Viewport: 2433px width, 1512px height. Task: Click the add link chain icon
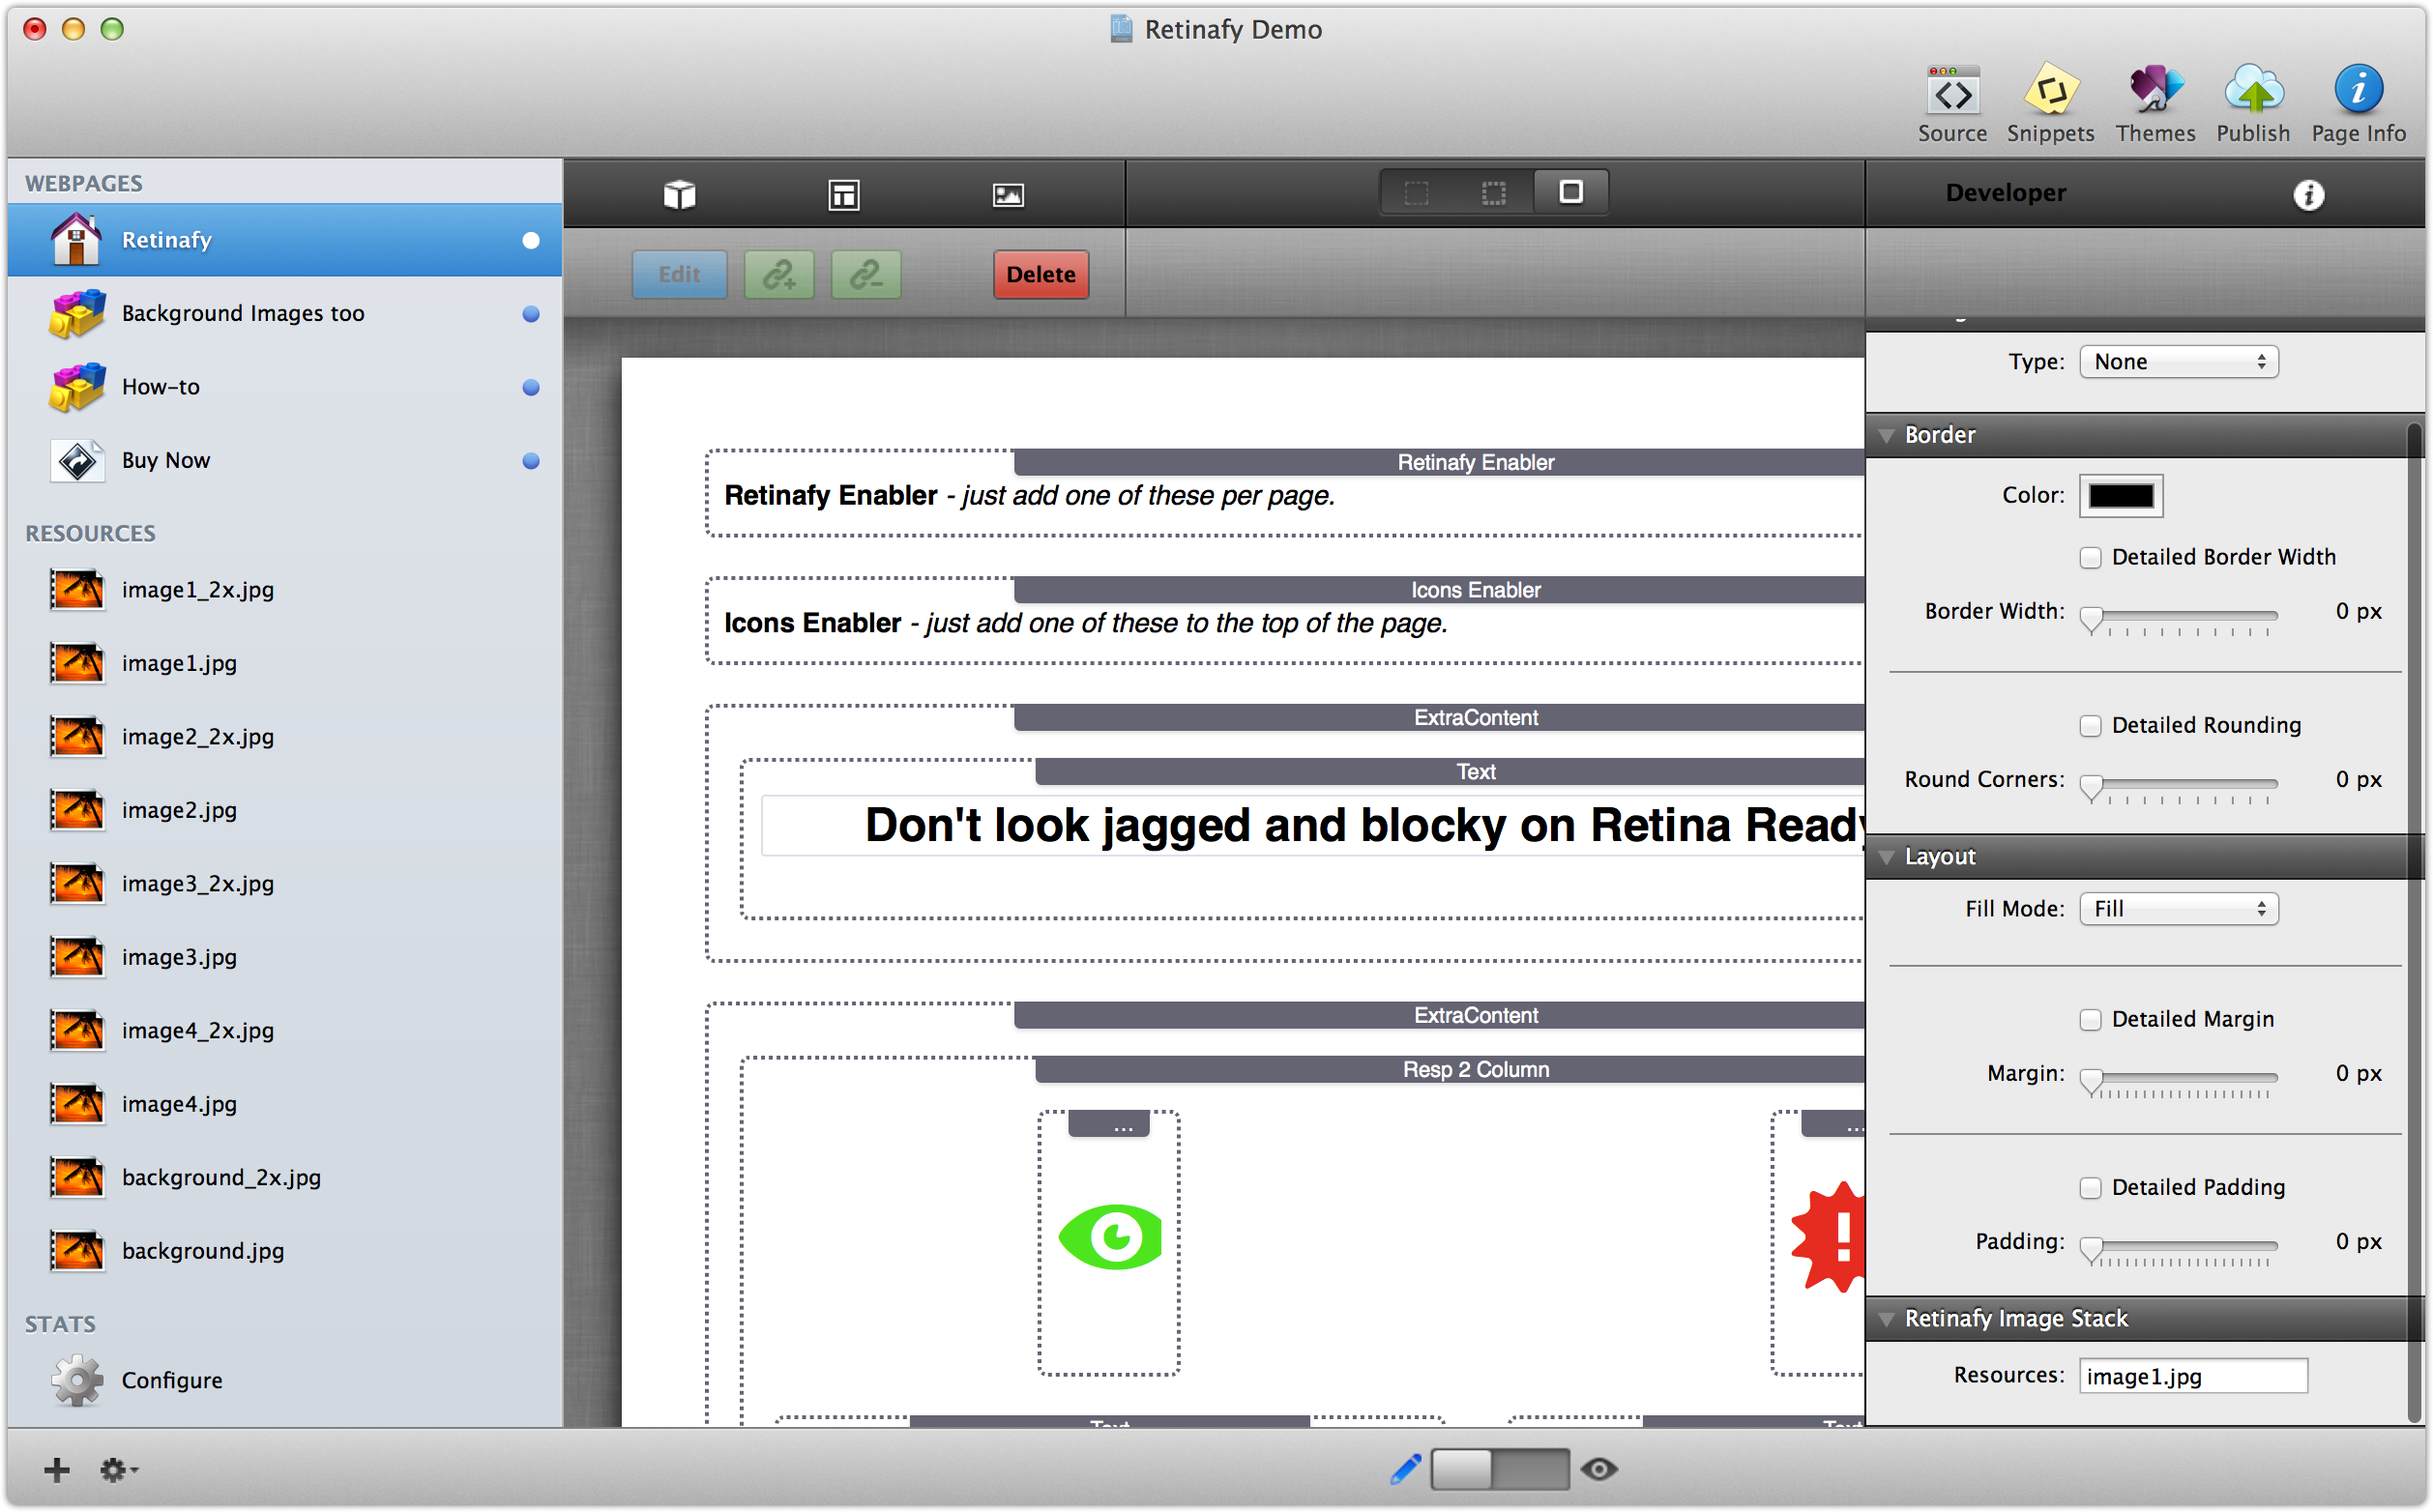click(x=779, y=274)
